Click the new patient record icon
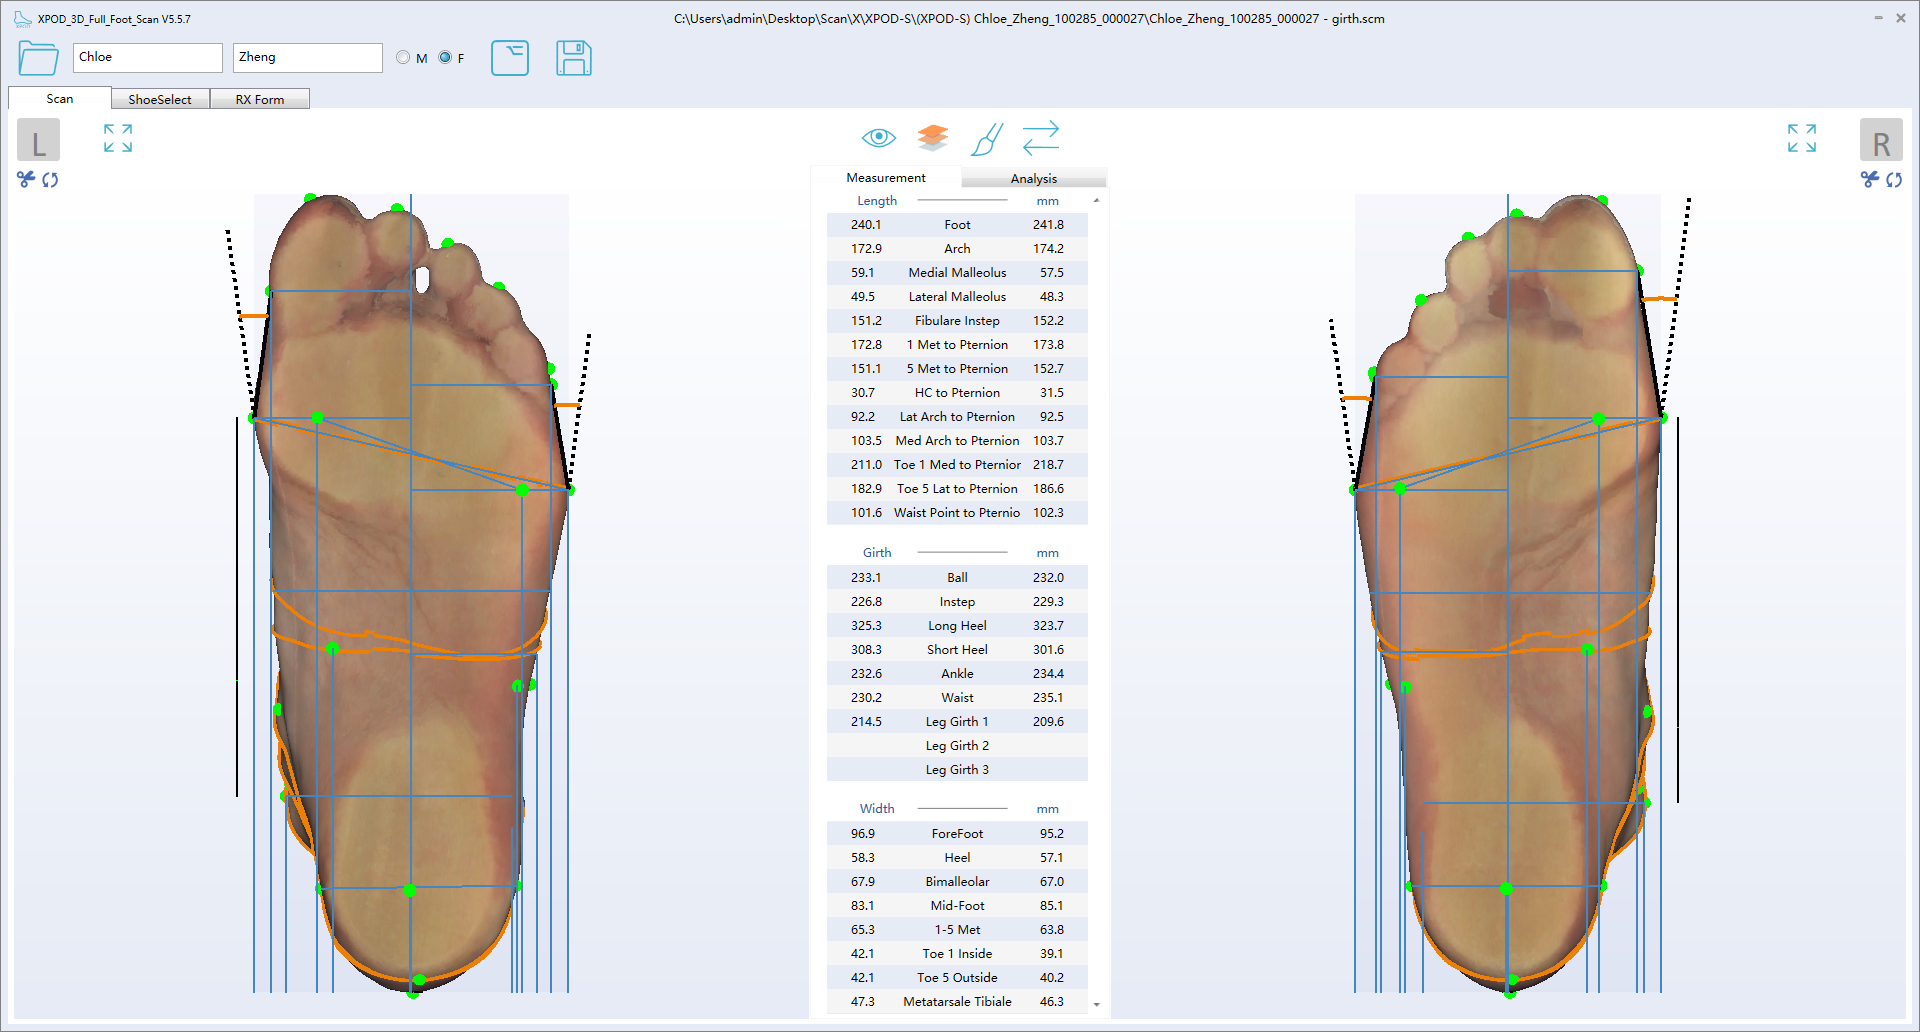The height and width of the screenshot is (1032, 1920). (509, 58)
